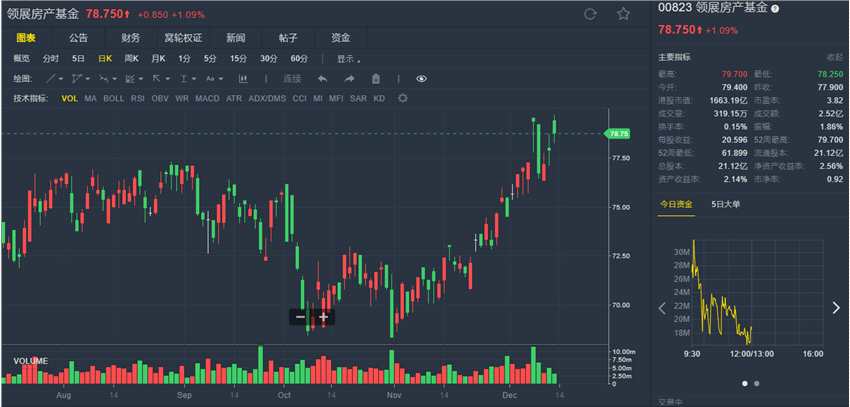Select 1分 minute interval
Viewport: 850px width, 407px height.
[x=184, y=59]
